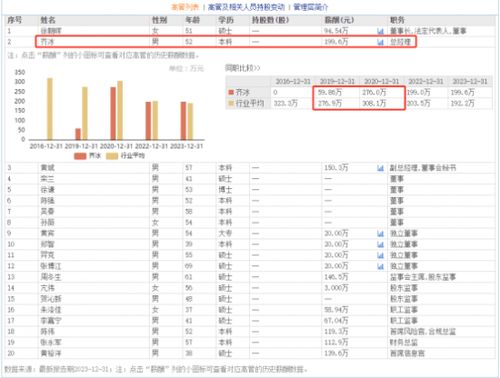Viewport: 500px width, 378px height.
Task: Click the 192.2万 industry average cell
Action: coord(463,103)
